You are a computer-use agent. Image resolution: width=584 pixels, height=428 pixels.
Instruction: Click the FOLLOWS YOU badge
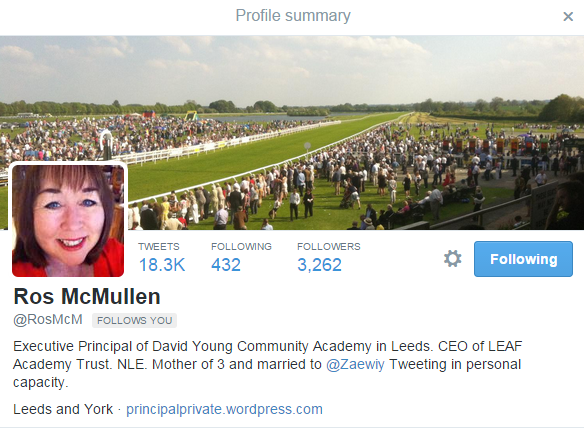[x=134, y=320]
